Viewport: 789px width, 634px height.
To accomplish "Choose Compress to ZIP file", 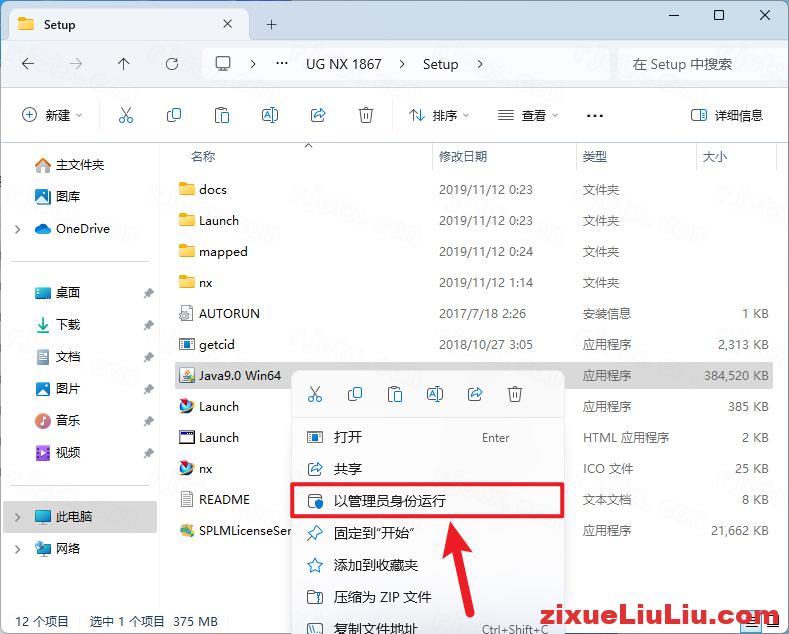I will click(428, 597).
